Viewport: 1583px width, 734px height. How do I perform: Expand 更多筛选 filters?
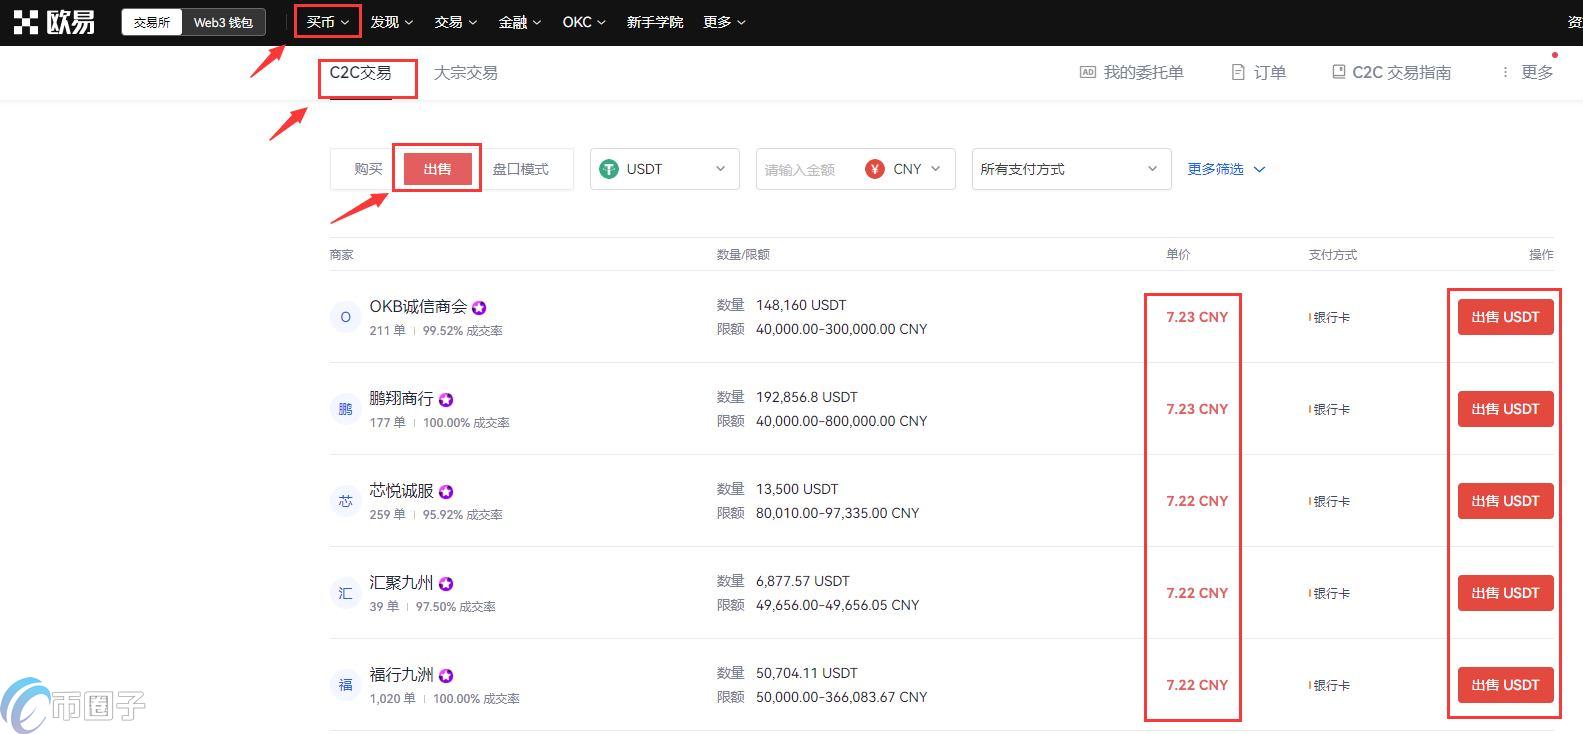1226,169
